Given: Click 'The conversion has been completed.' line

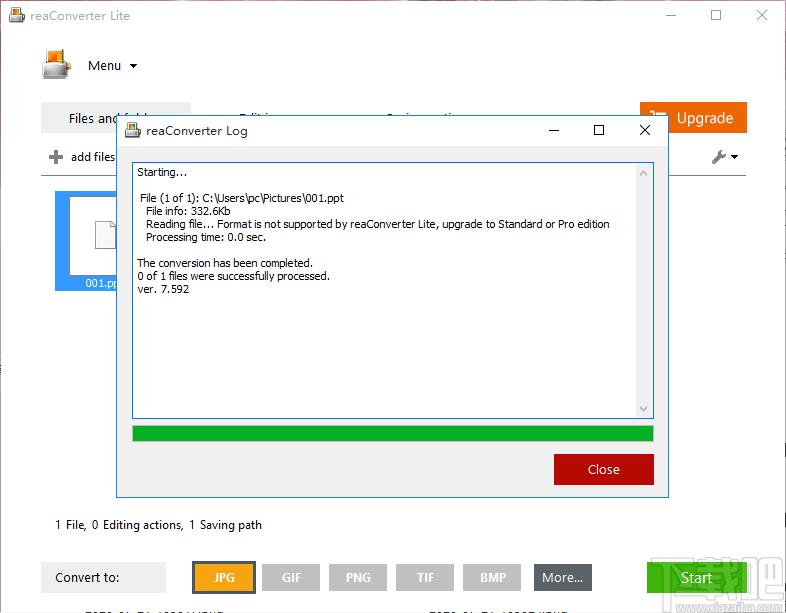Looking at the screenshot, I should coord(225,263).
